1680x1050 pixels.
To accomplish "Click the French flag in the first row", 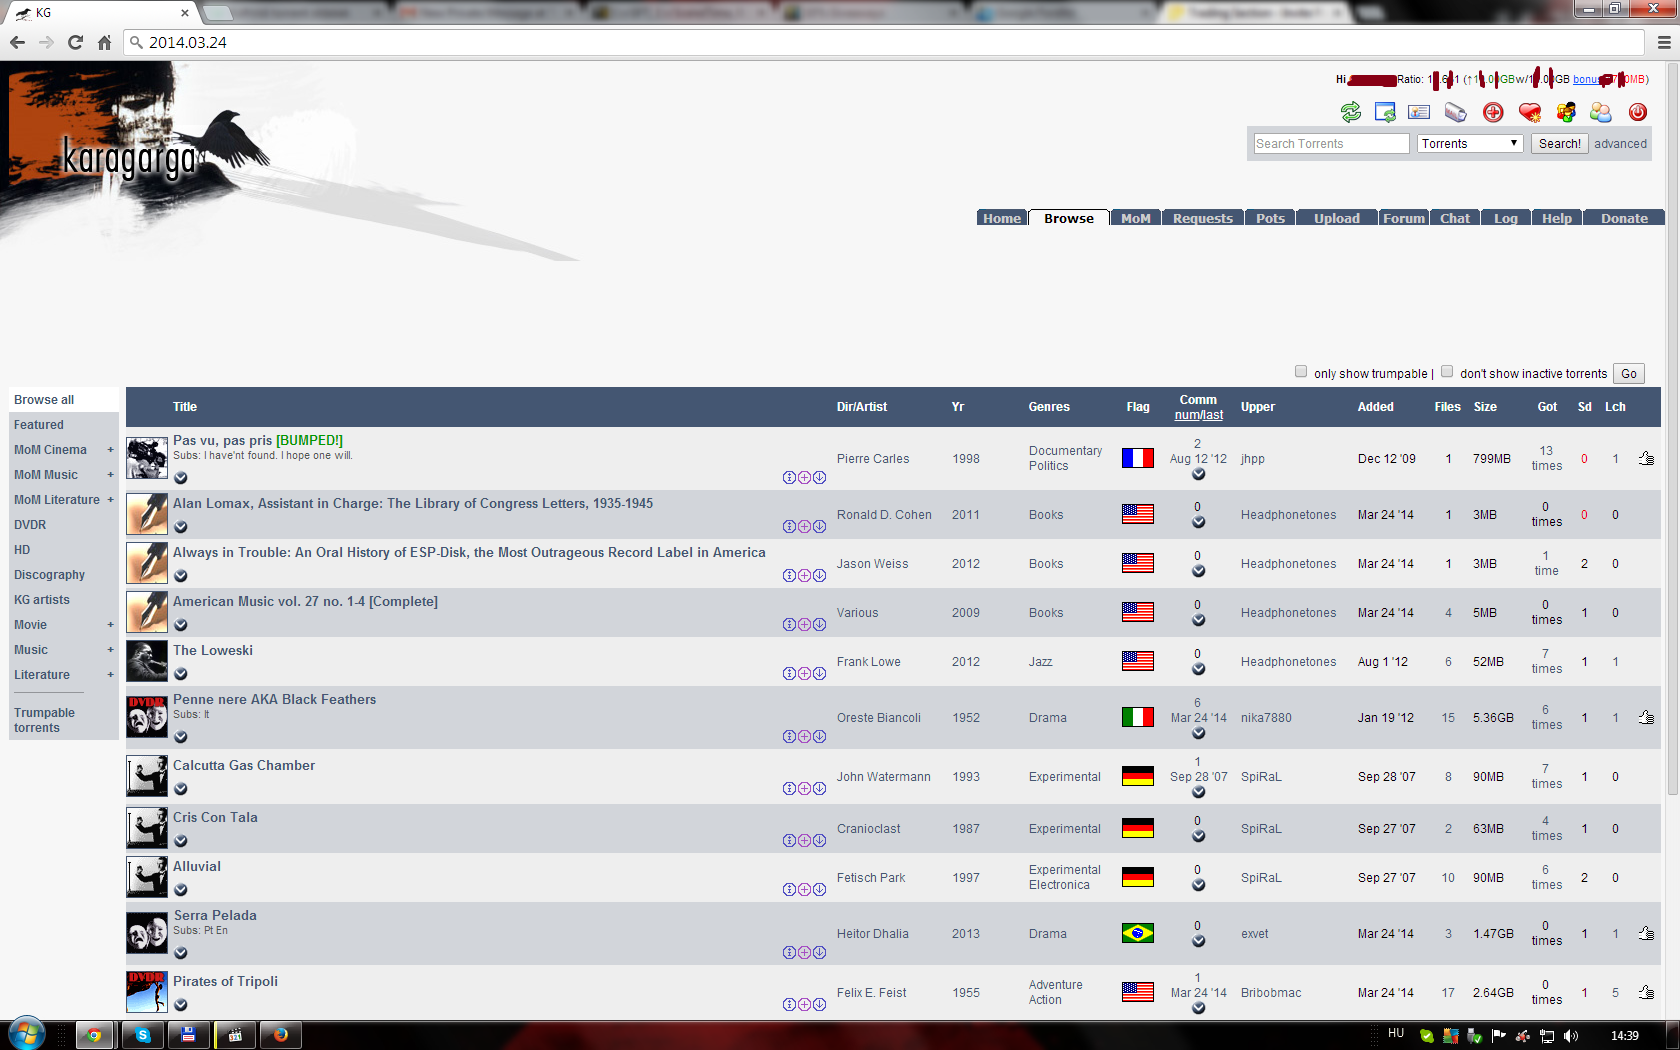I will 1138,458.
